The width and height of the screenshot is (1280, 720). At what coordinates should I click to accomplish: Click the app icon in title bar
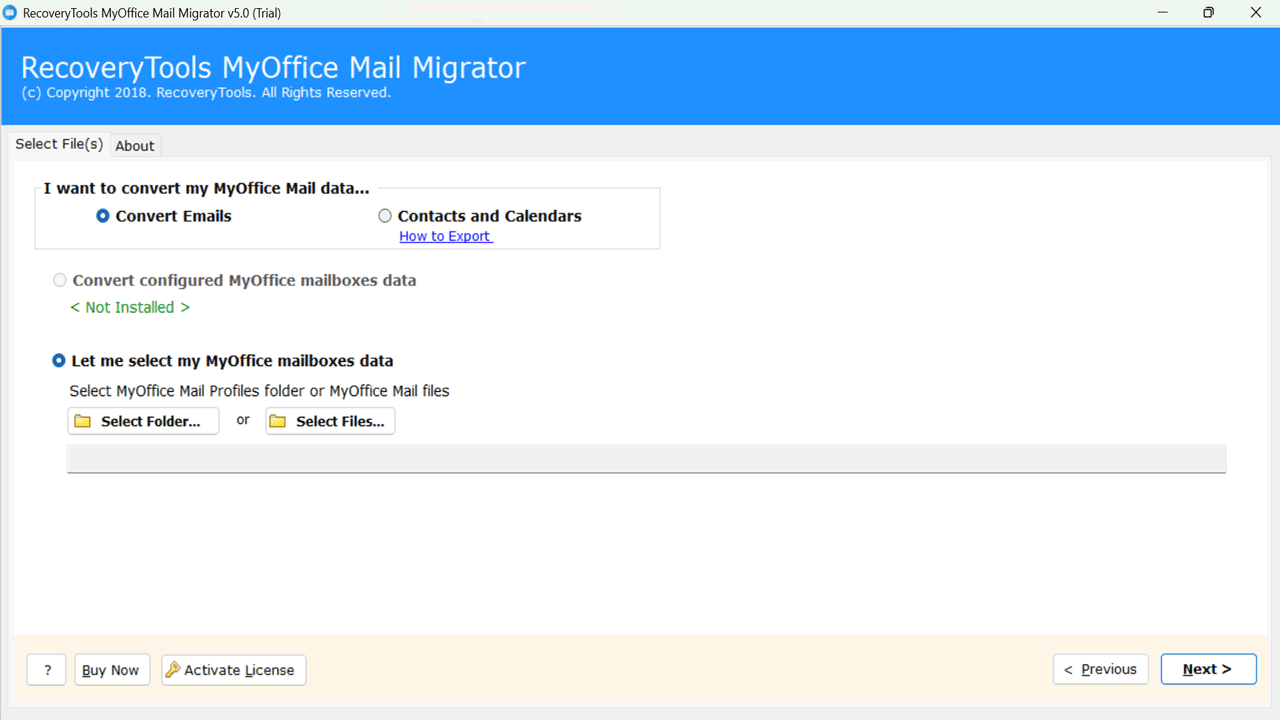[x=11, y=13]
